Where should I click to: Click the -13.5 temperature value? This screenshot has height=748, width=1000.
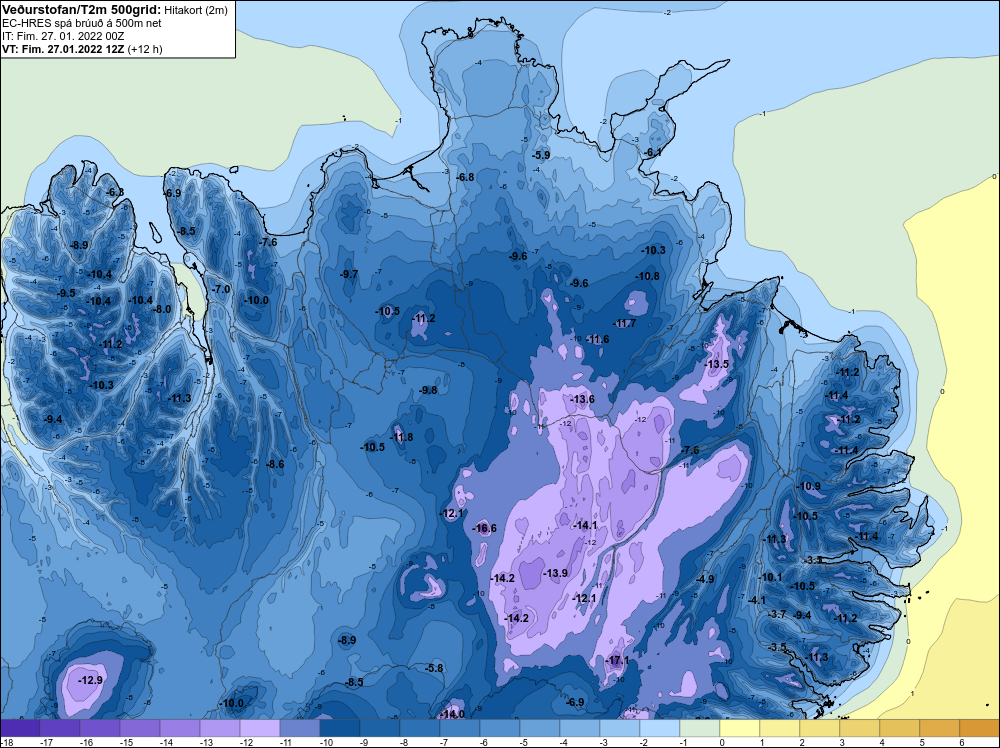716,364
